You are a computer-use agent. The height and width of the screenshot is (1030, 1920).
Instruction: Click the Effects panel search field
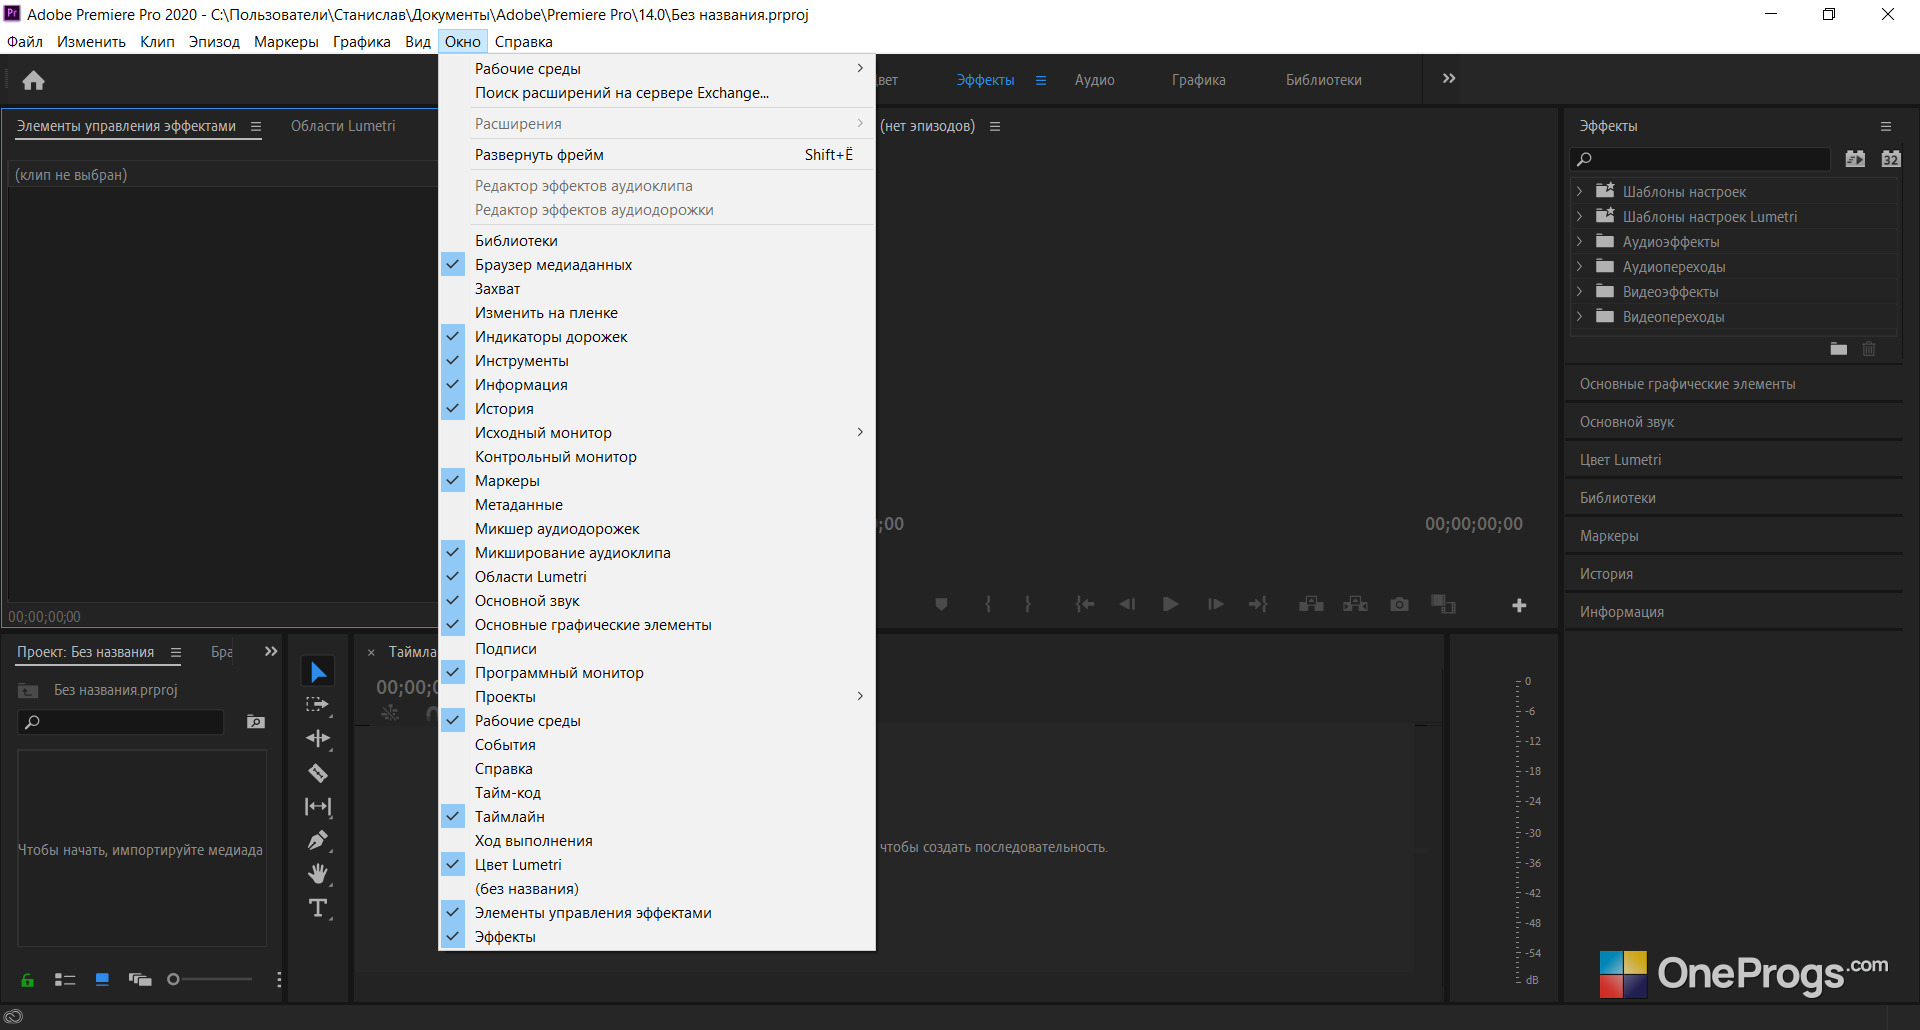pyautogui.click(x=1700, y=159)
